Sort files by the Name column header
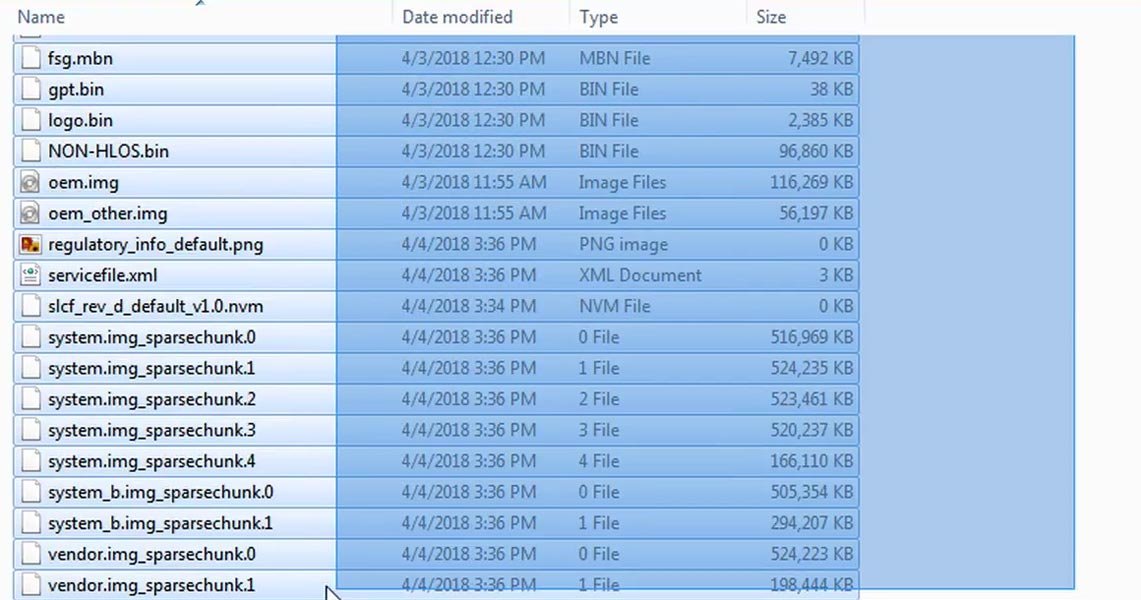 click(x=42, y=17)
